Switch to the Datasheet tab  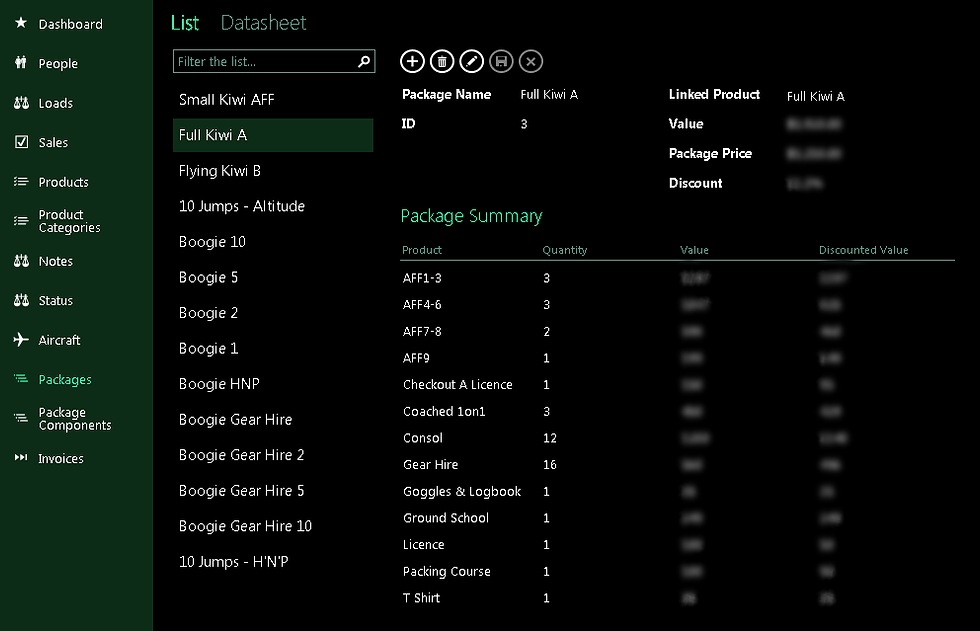click(x=263, y=22)
